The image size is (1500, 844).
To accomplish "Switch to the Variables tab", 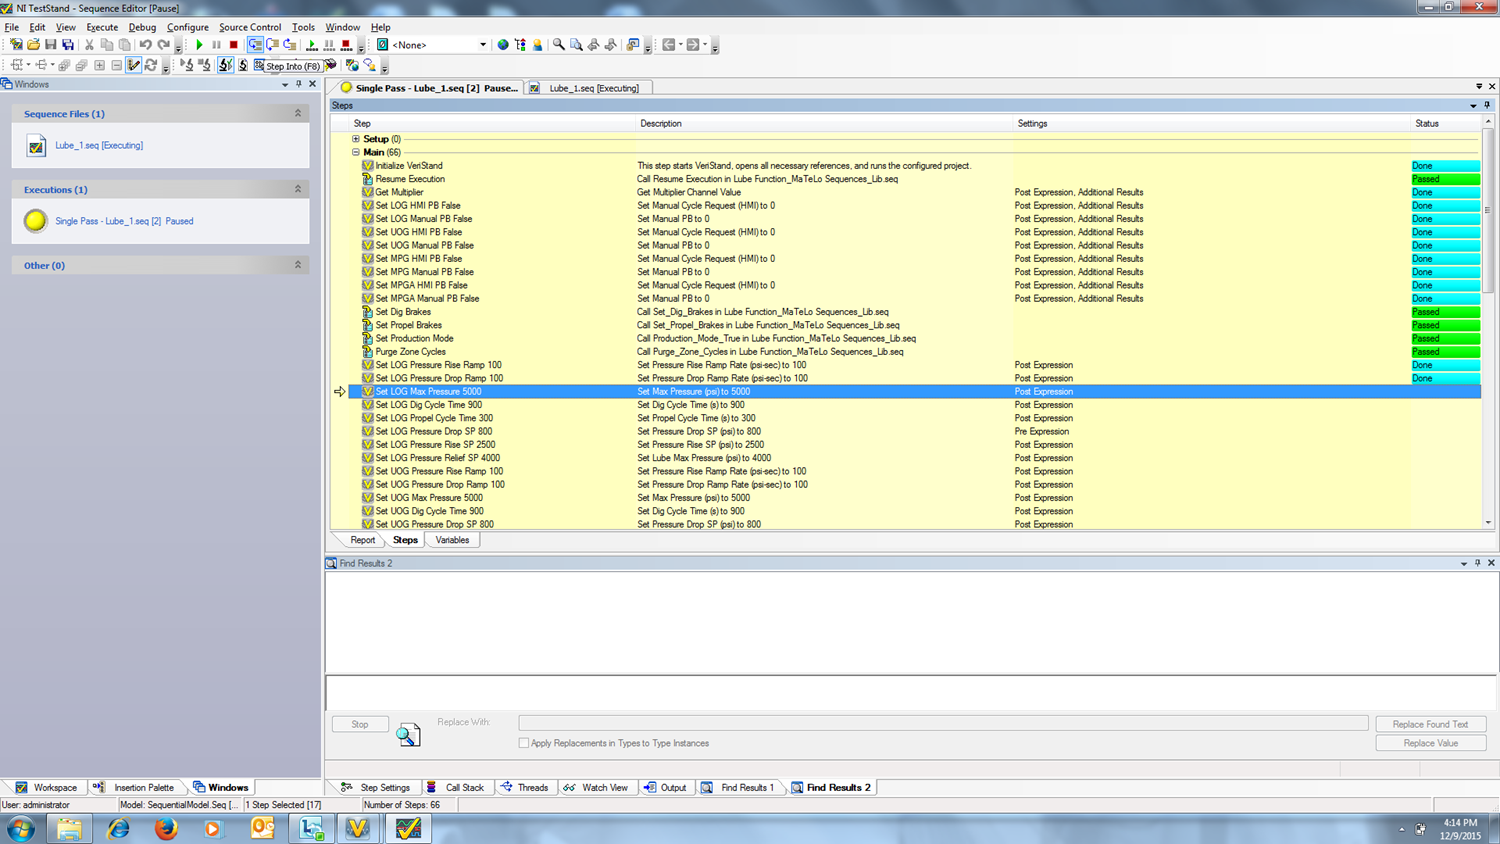I will (x=452, y=540).
